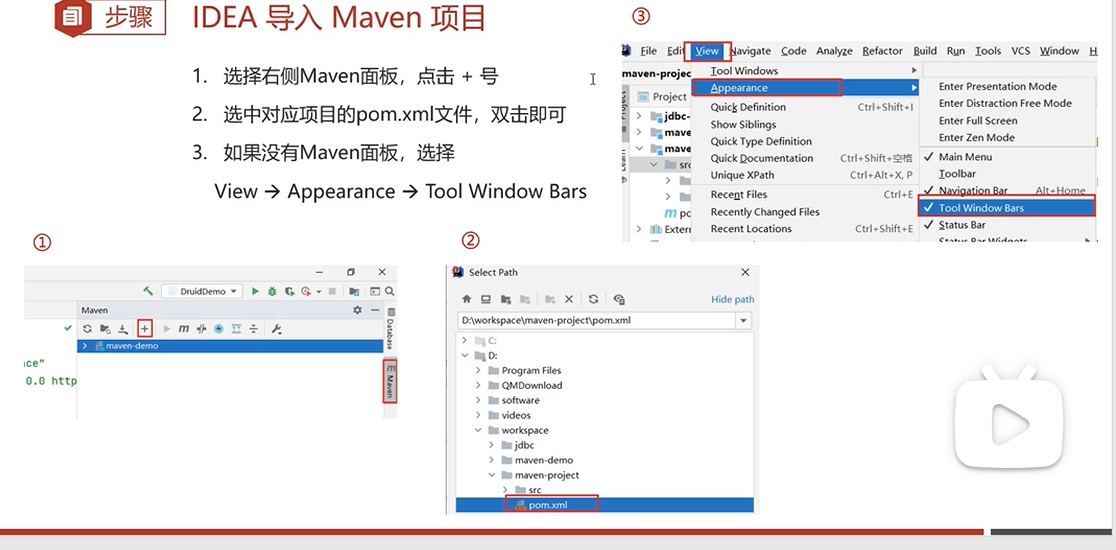Viewport: 1116px width, 550px height.
Task: Collapse the workspace folder
Action: [478, 430]
